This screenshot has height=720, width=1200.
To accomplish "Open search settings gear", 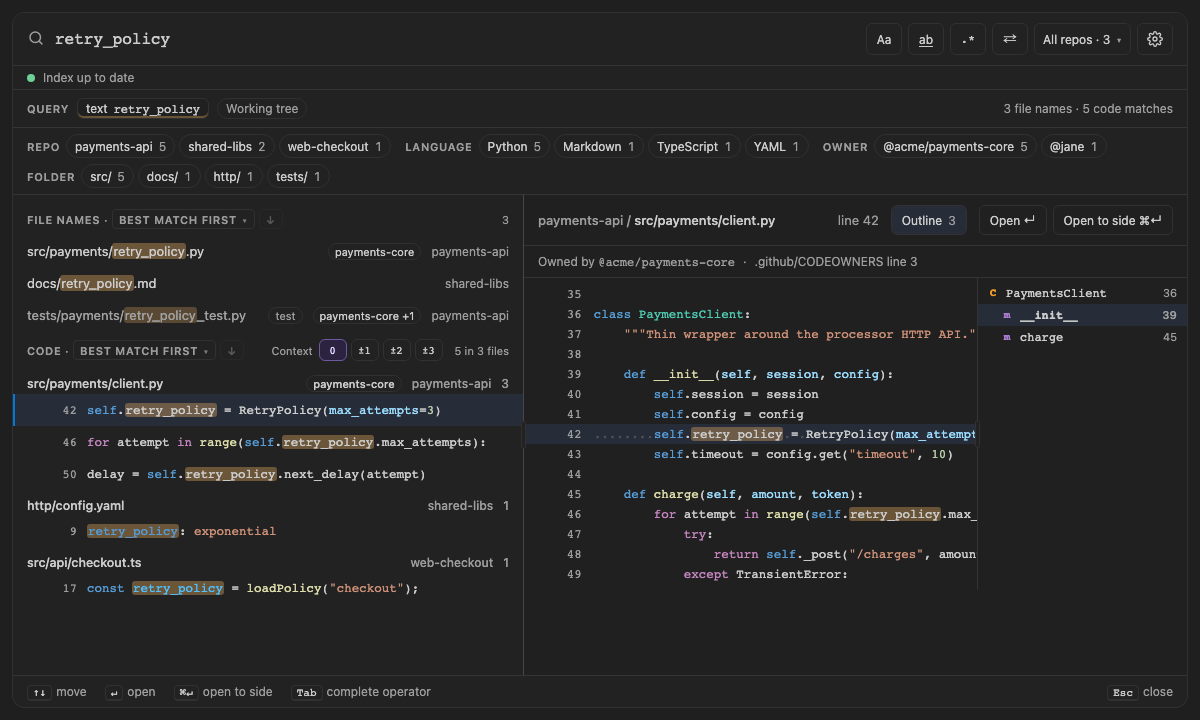I will click(x=1155, y=39).
